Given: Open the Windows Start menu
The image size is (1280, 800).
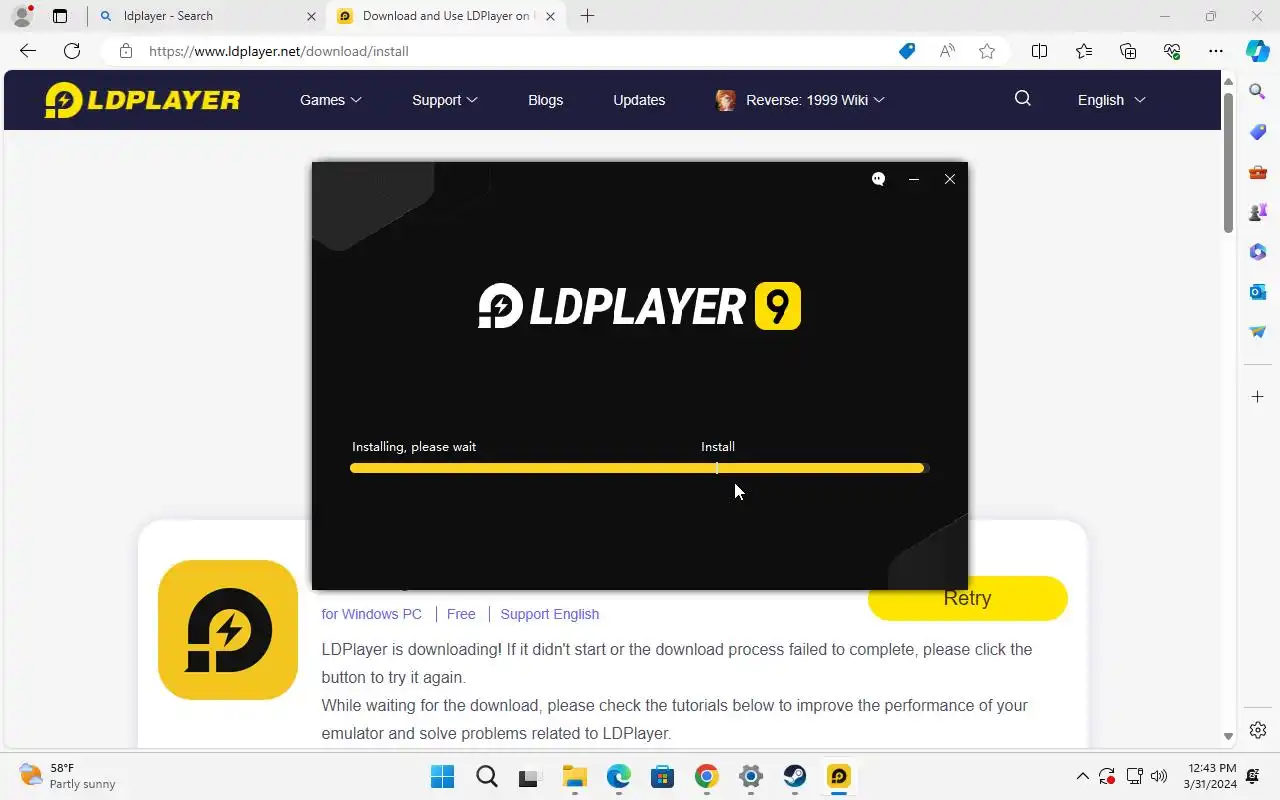Looking at the screenshot, I should (442, 776).
